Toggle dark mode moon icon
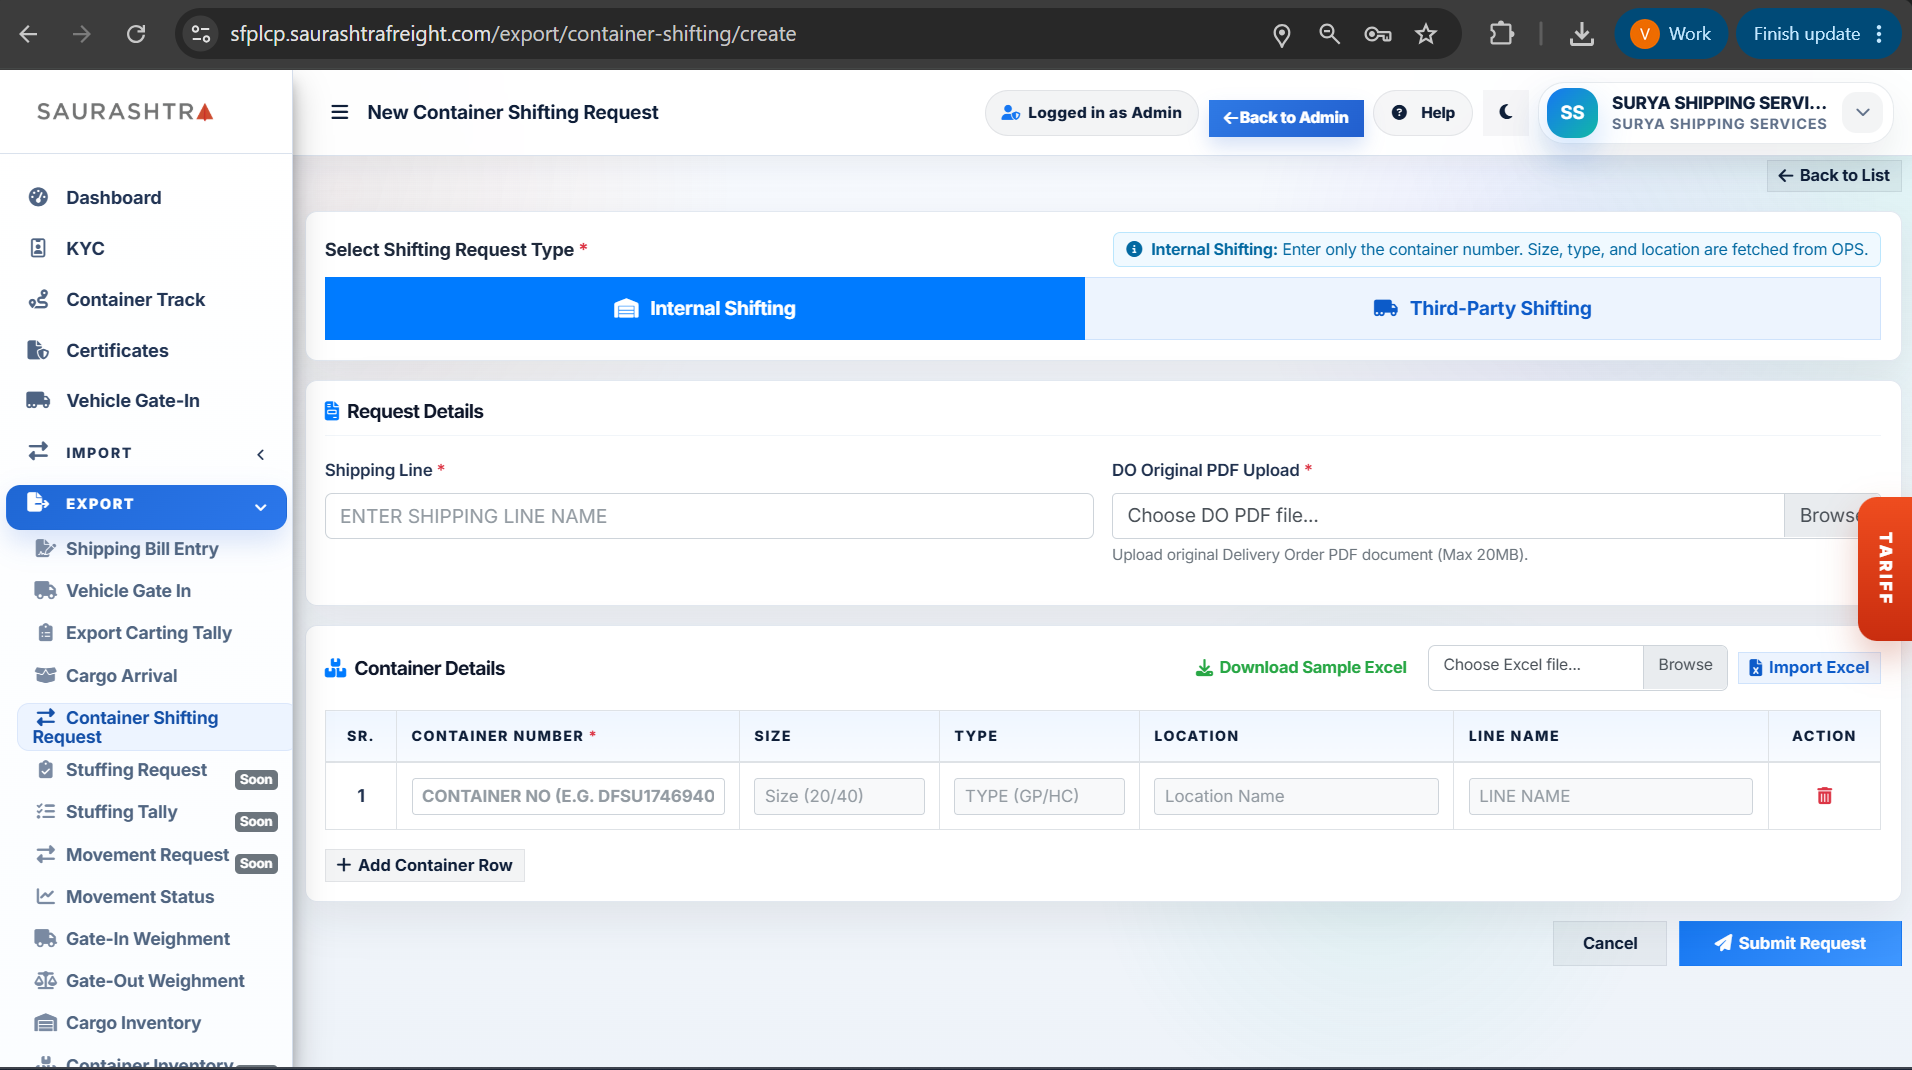The width and height of the screenshot is (1912, 1070). [x=1506, y=112]
